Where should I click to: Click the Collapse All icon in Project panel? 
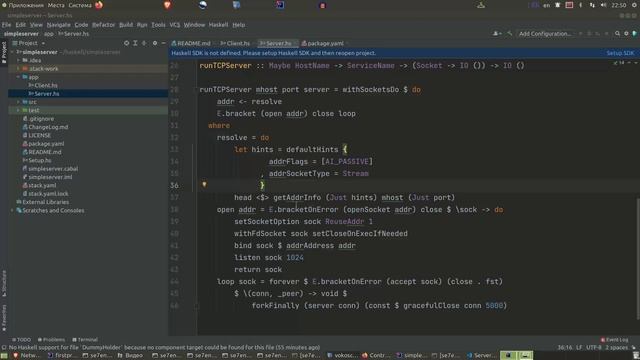[x=144, y=43]
